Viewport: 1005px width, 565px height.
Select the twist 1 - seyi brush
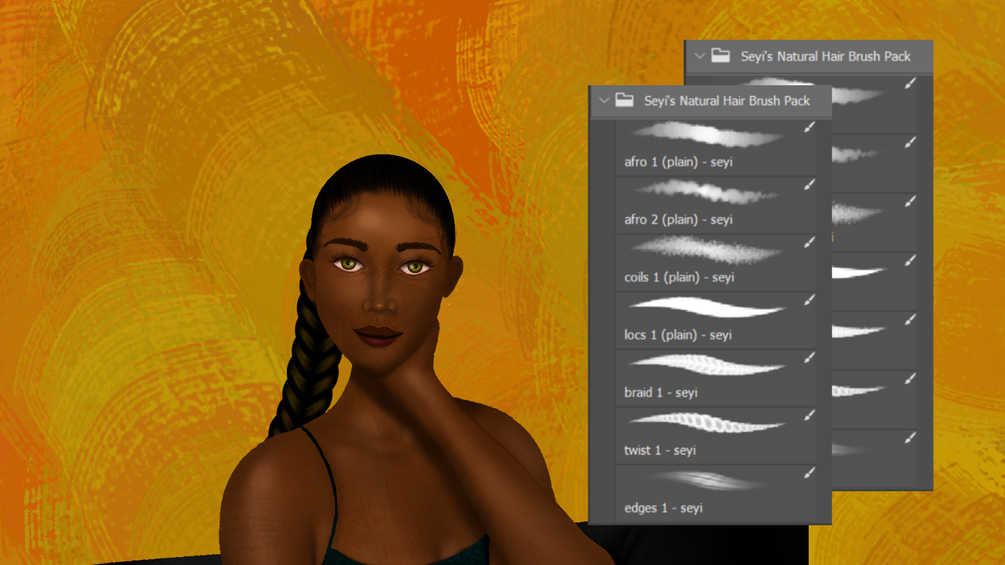(716, 436)
